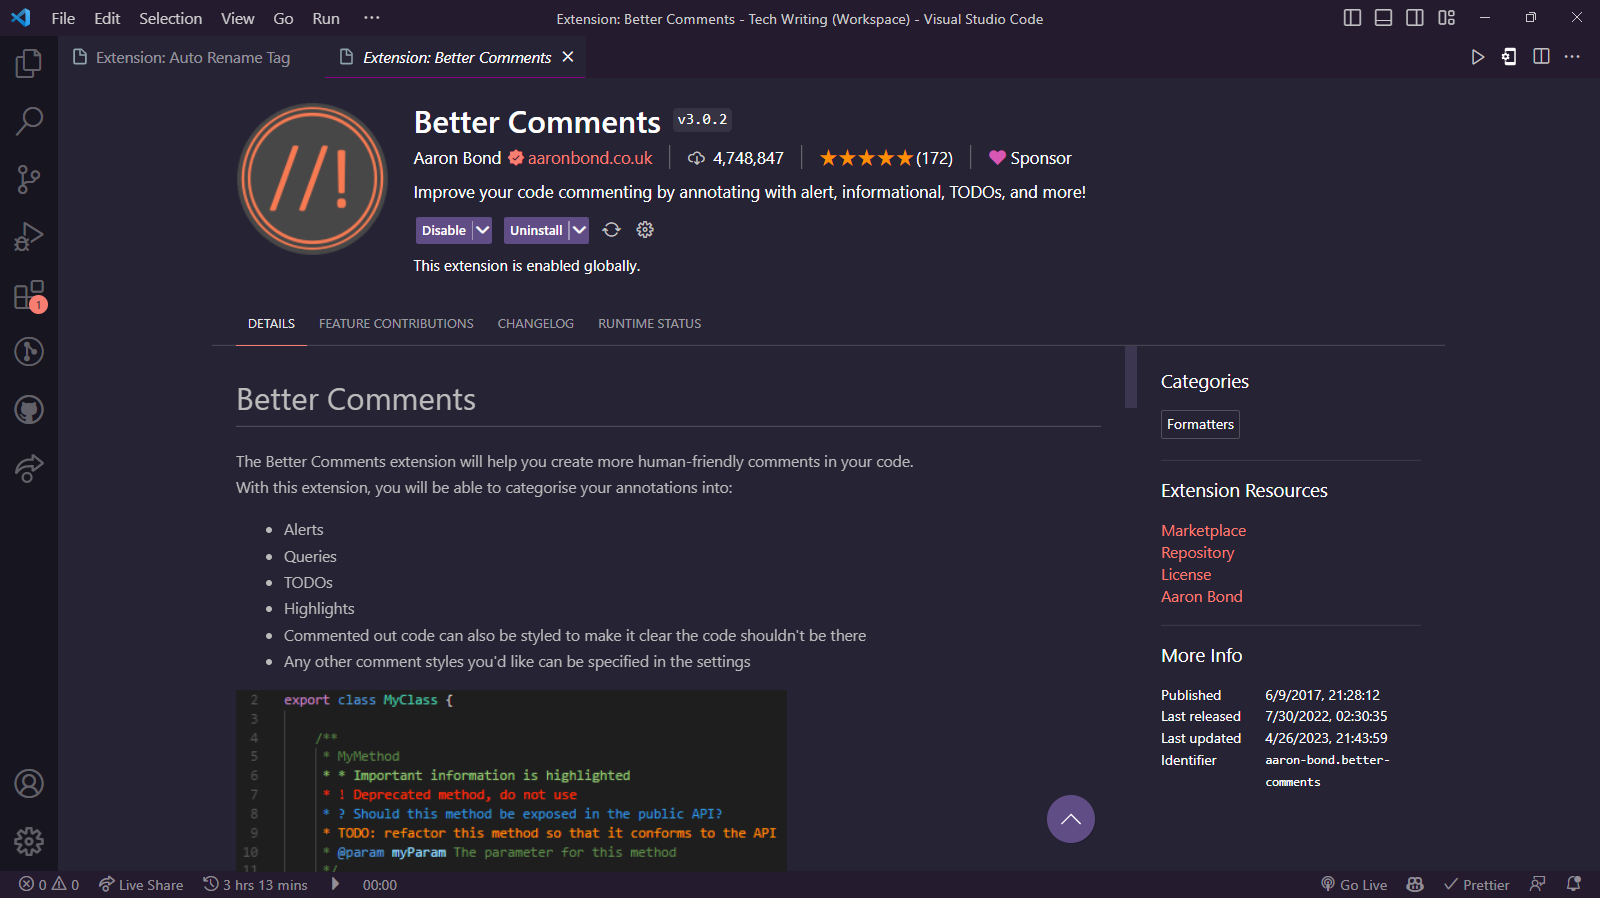Open the Go menu
The width and height of the screenshot is (1600, 898).
pyautogui.click(x=283, y=18)
